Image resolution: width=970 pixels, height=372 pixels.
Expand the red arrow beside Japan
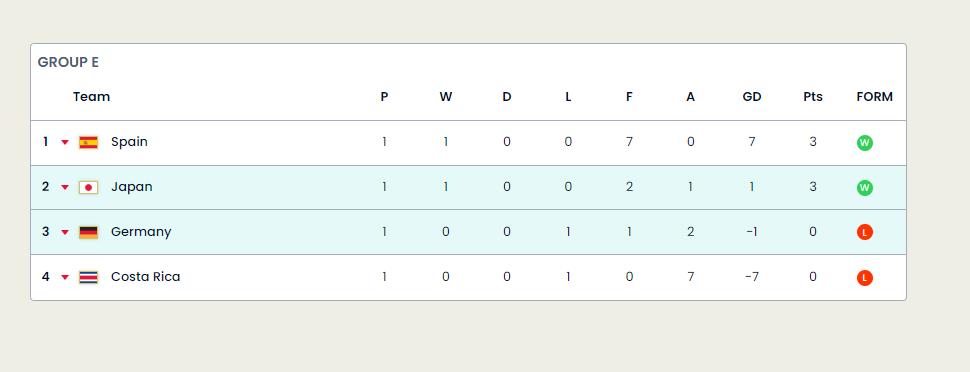coord(65,188)
